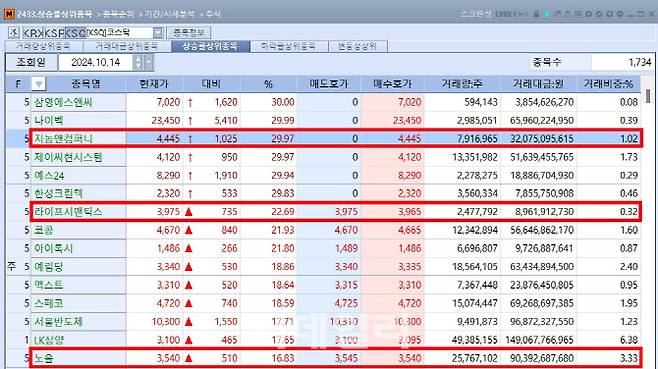658x369 pixels.
Task: Click the lock icon in title bar
Action: click(536, 14)
